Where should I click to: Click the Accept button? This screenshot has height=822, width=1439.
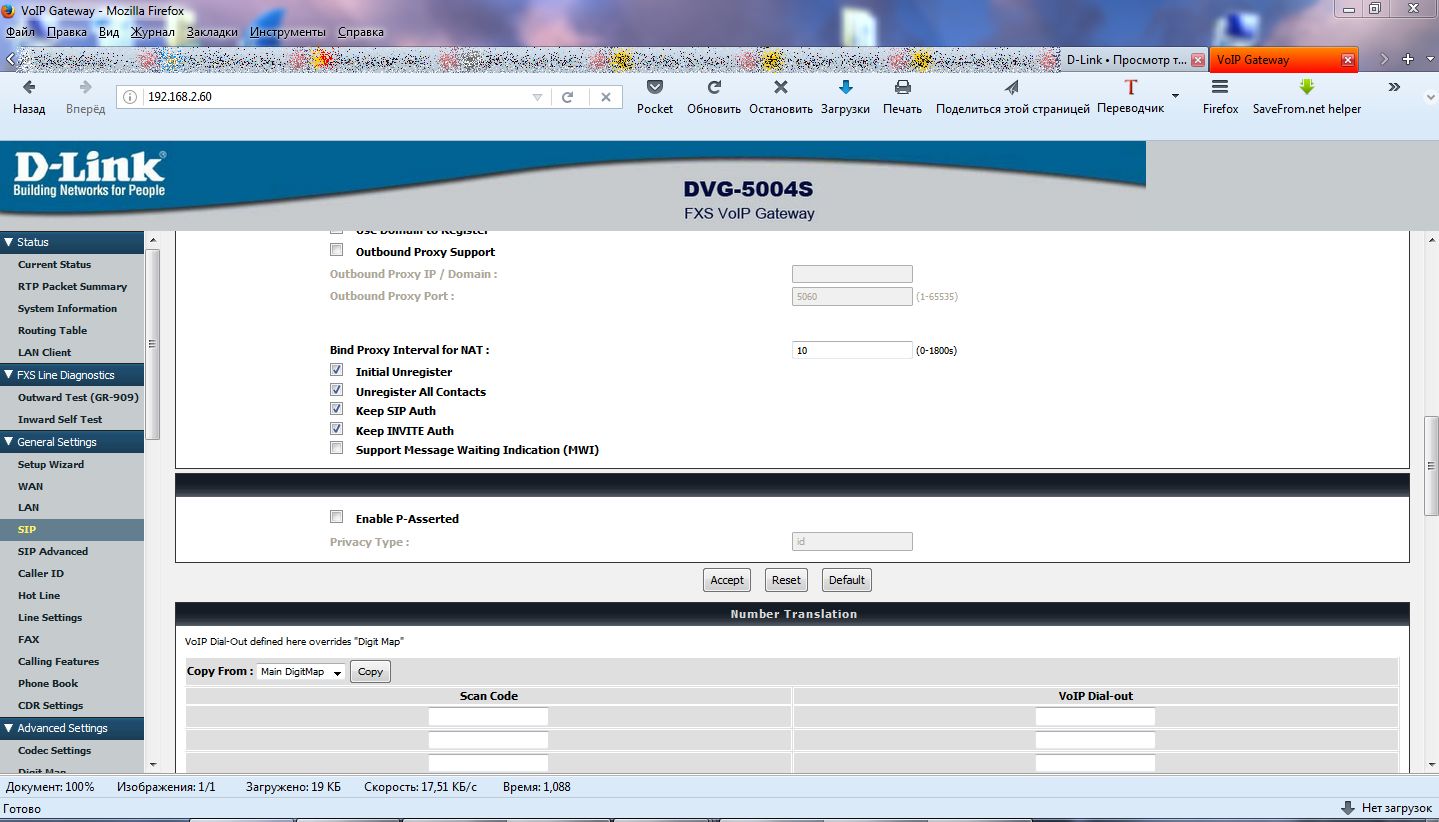727,580
